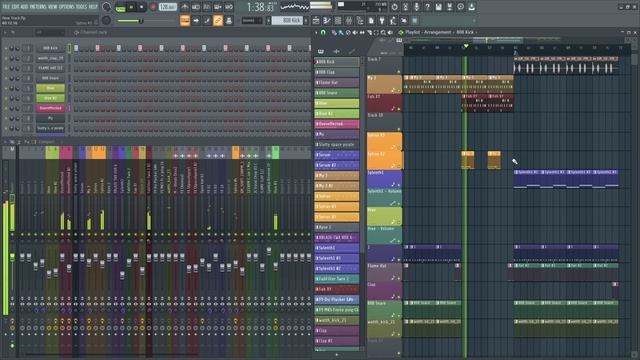Toggle first step of 808 Kick sequencer
640x360 pixels.
[x=76, y=48]
